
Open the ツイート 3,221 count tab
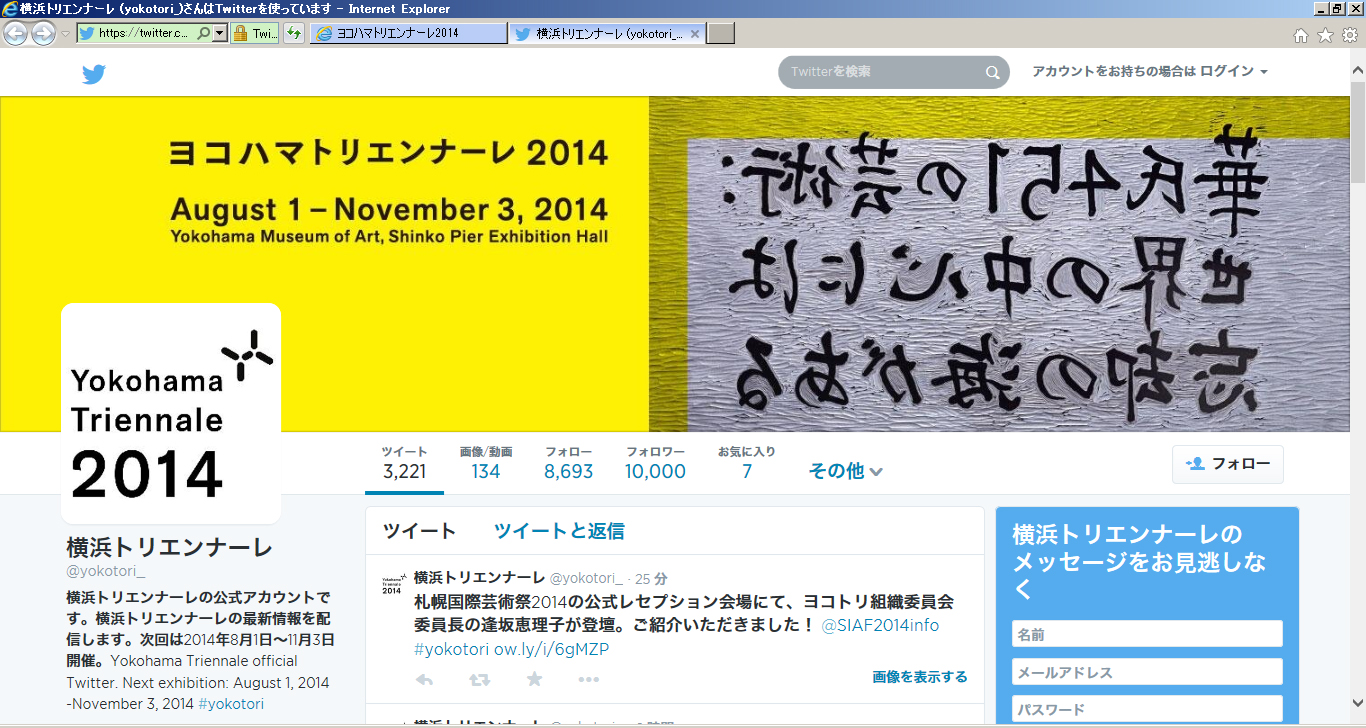tap(405, 463)
